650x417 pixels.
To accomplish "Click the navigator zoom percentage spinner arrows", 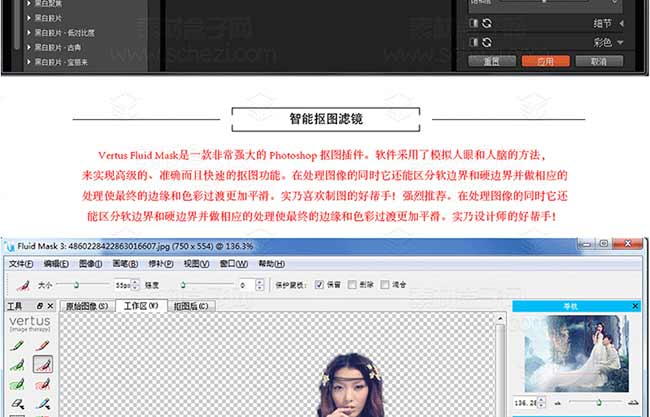I will pos(541,402).
